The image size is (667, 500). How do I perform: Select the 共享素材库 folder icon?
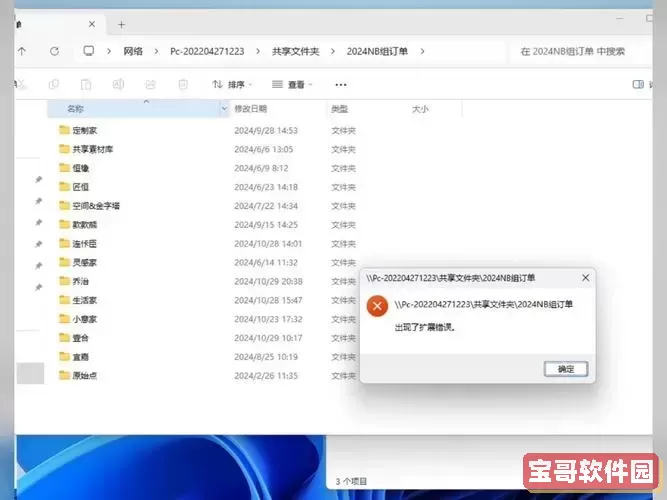(64, 149)
